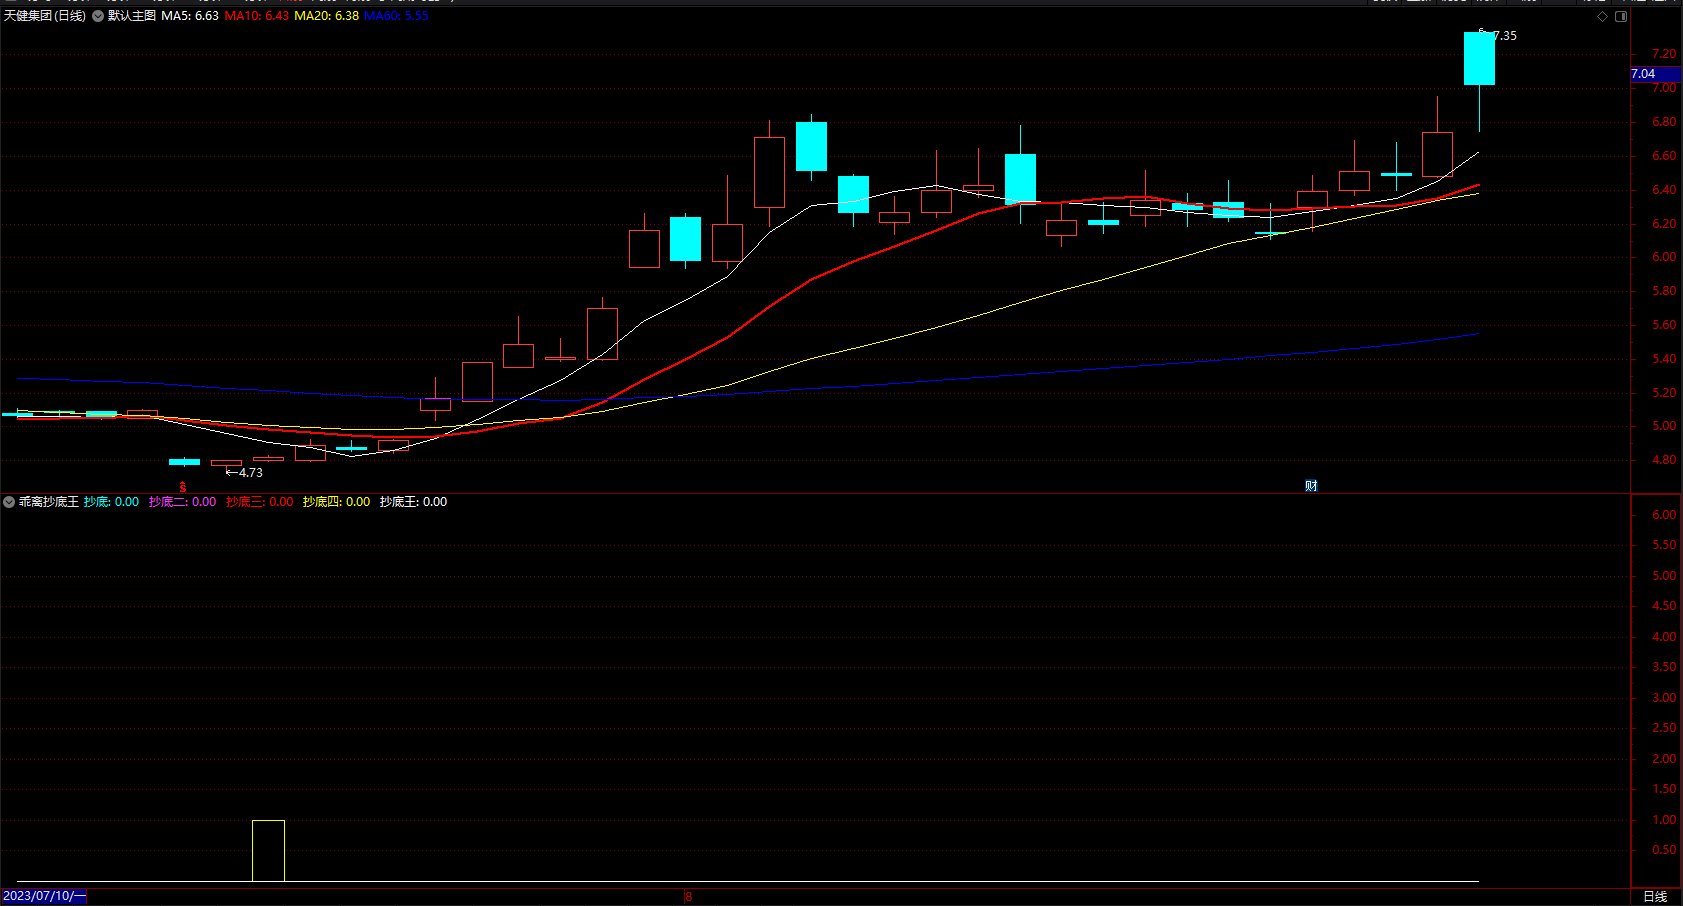Viewport: 1683px width, 906px height.
Task: Open the main chart dropdown beside 默认主图
Action: click(x=98, y=16)
